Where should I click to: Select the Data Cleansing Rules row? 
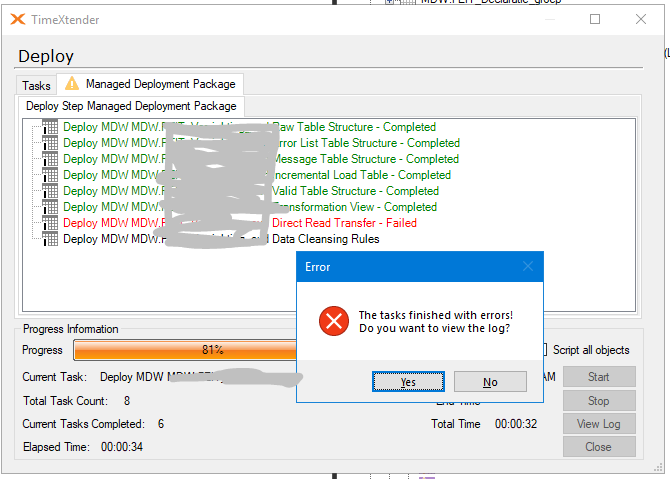pyautogui.click(x=221, y=239)
